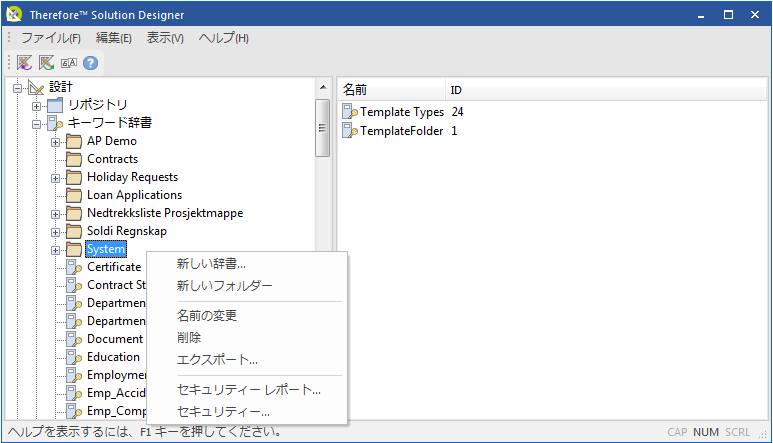Expand the AP Demo folder
The width and height of the screenshot is (773, 443).
coord(55,142)
